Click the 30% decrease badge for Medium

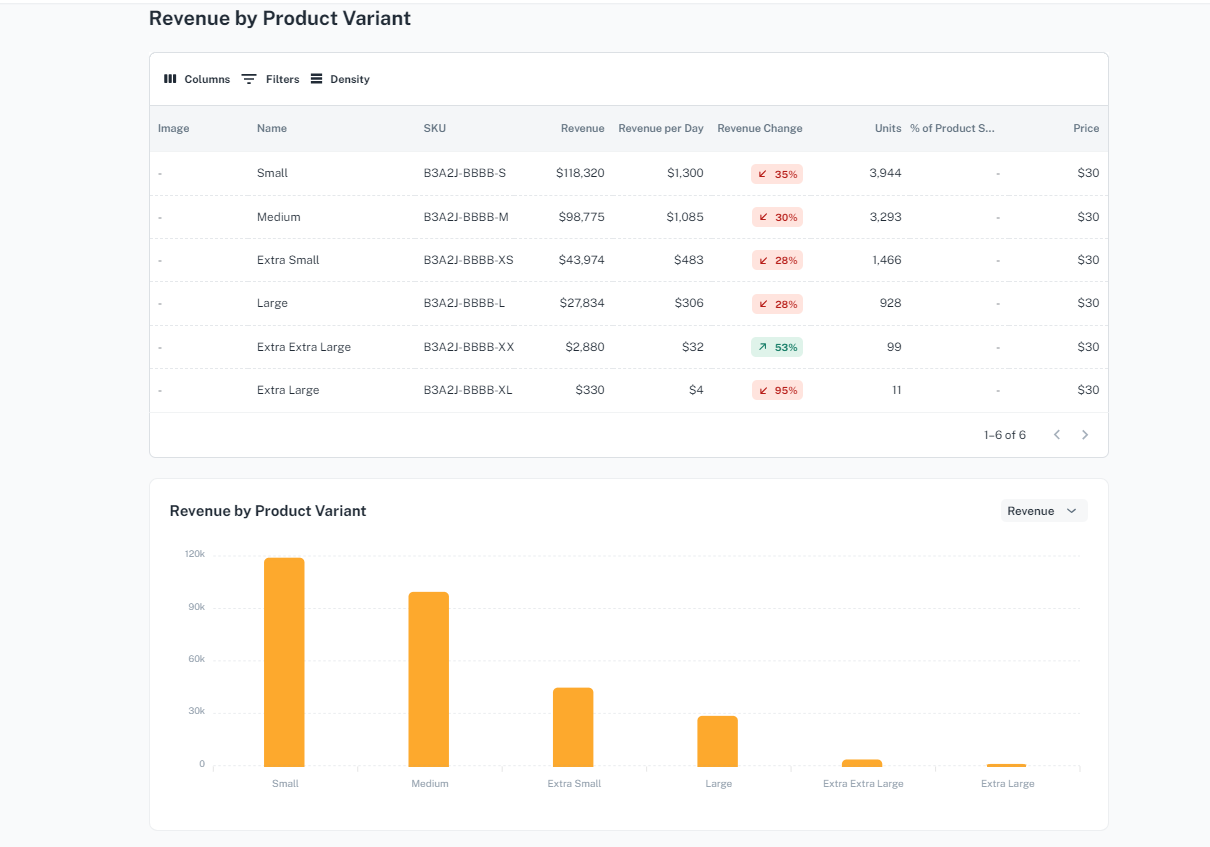pyautogui.click(x=777, y=217)
